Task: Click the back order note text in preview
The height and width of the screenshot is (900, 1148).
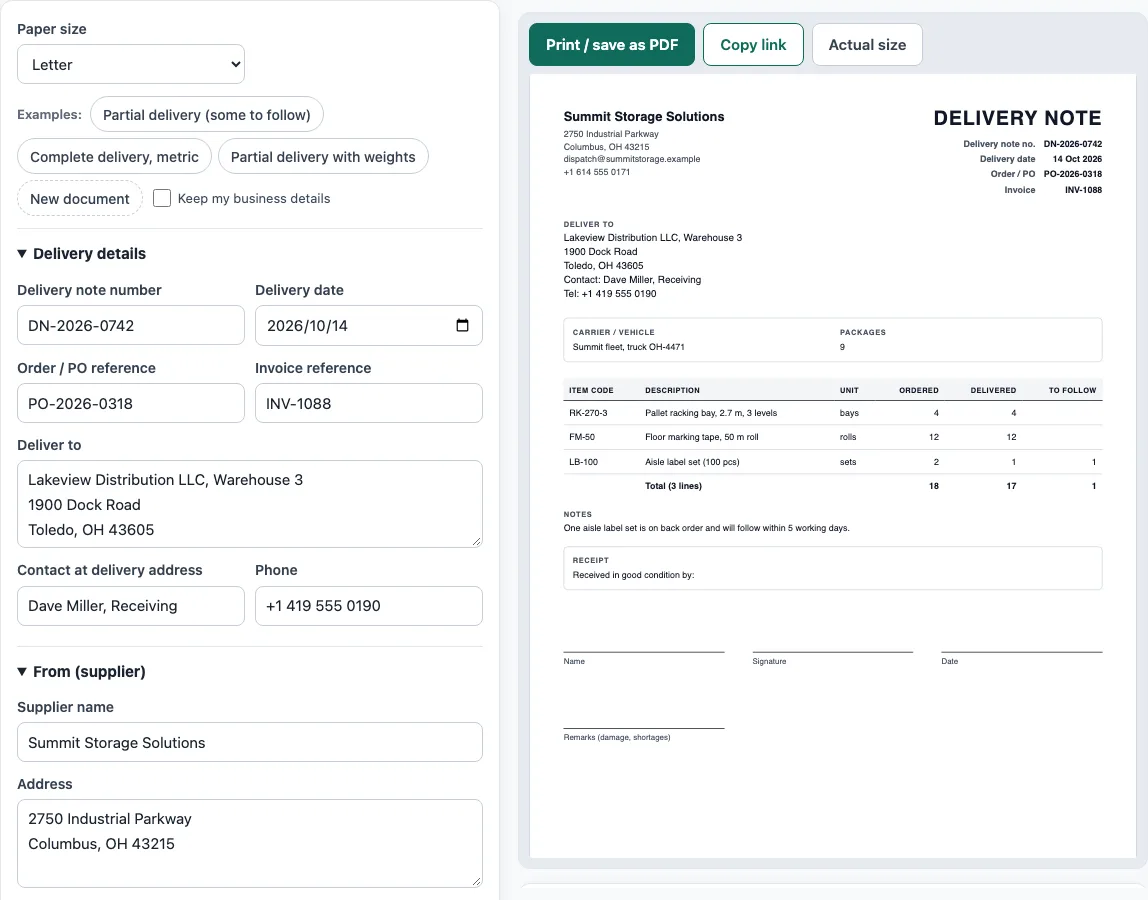Action: pyautogui.click(x=707, y=528)
